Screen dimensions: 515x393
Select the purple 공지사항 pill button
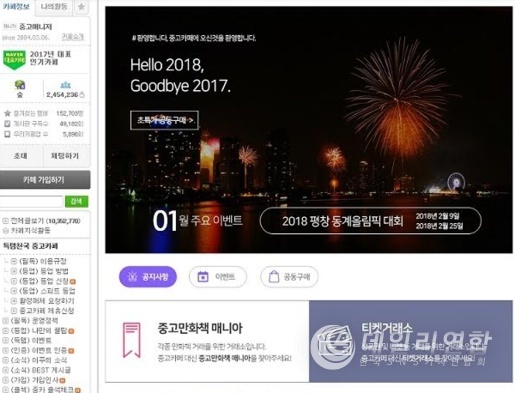tap(148, 277)
